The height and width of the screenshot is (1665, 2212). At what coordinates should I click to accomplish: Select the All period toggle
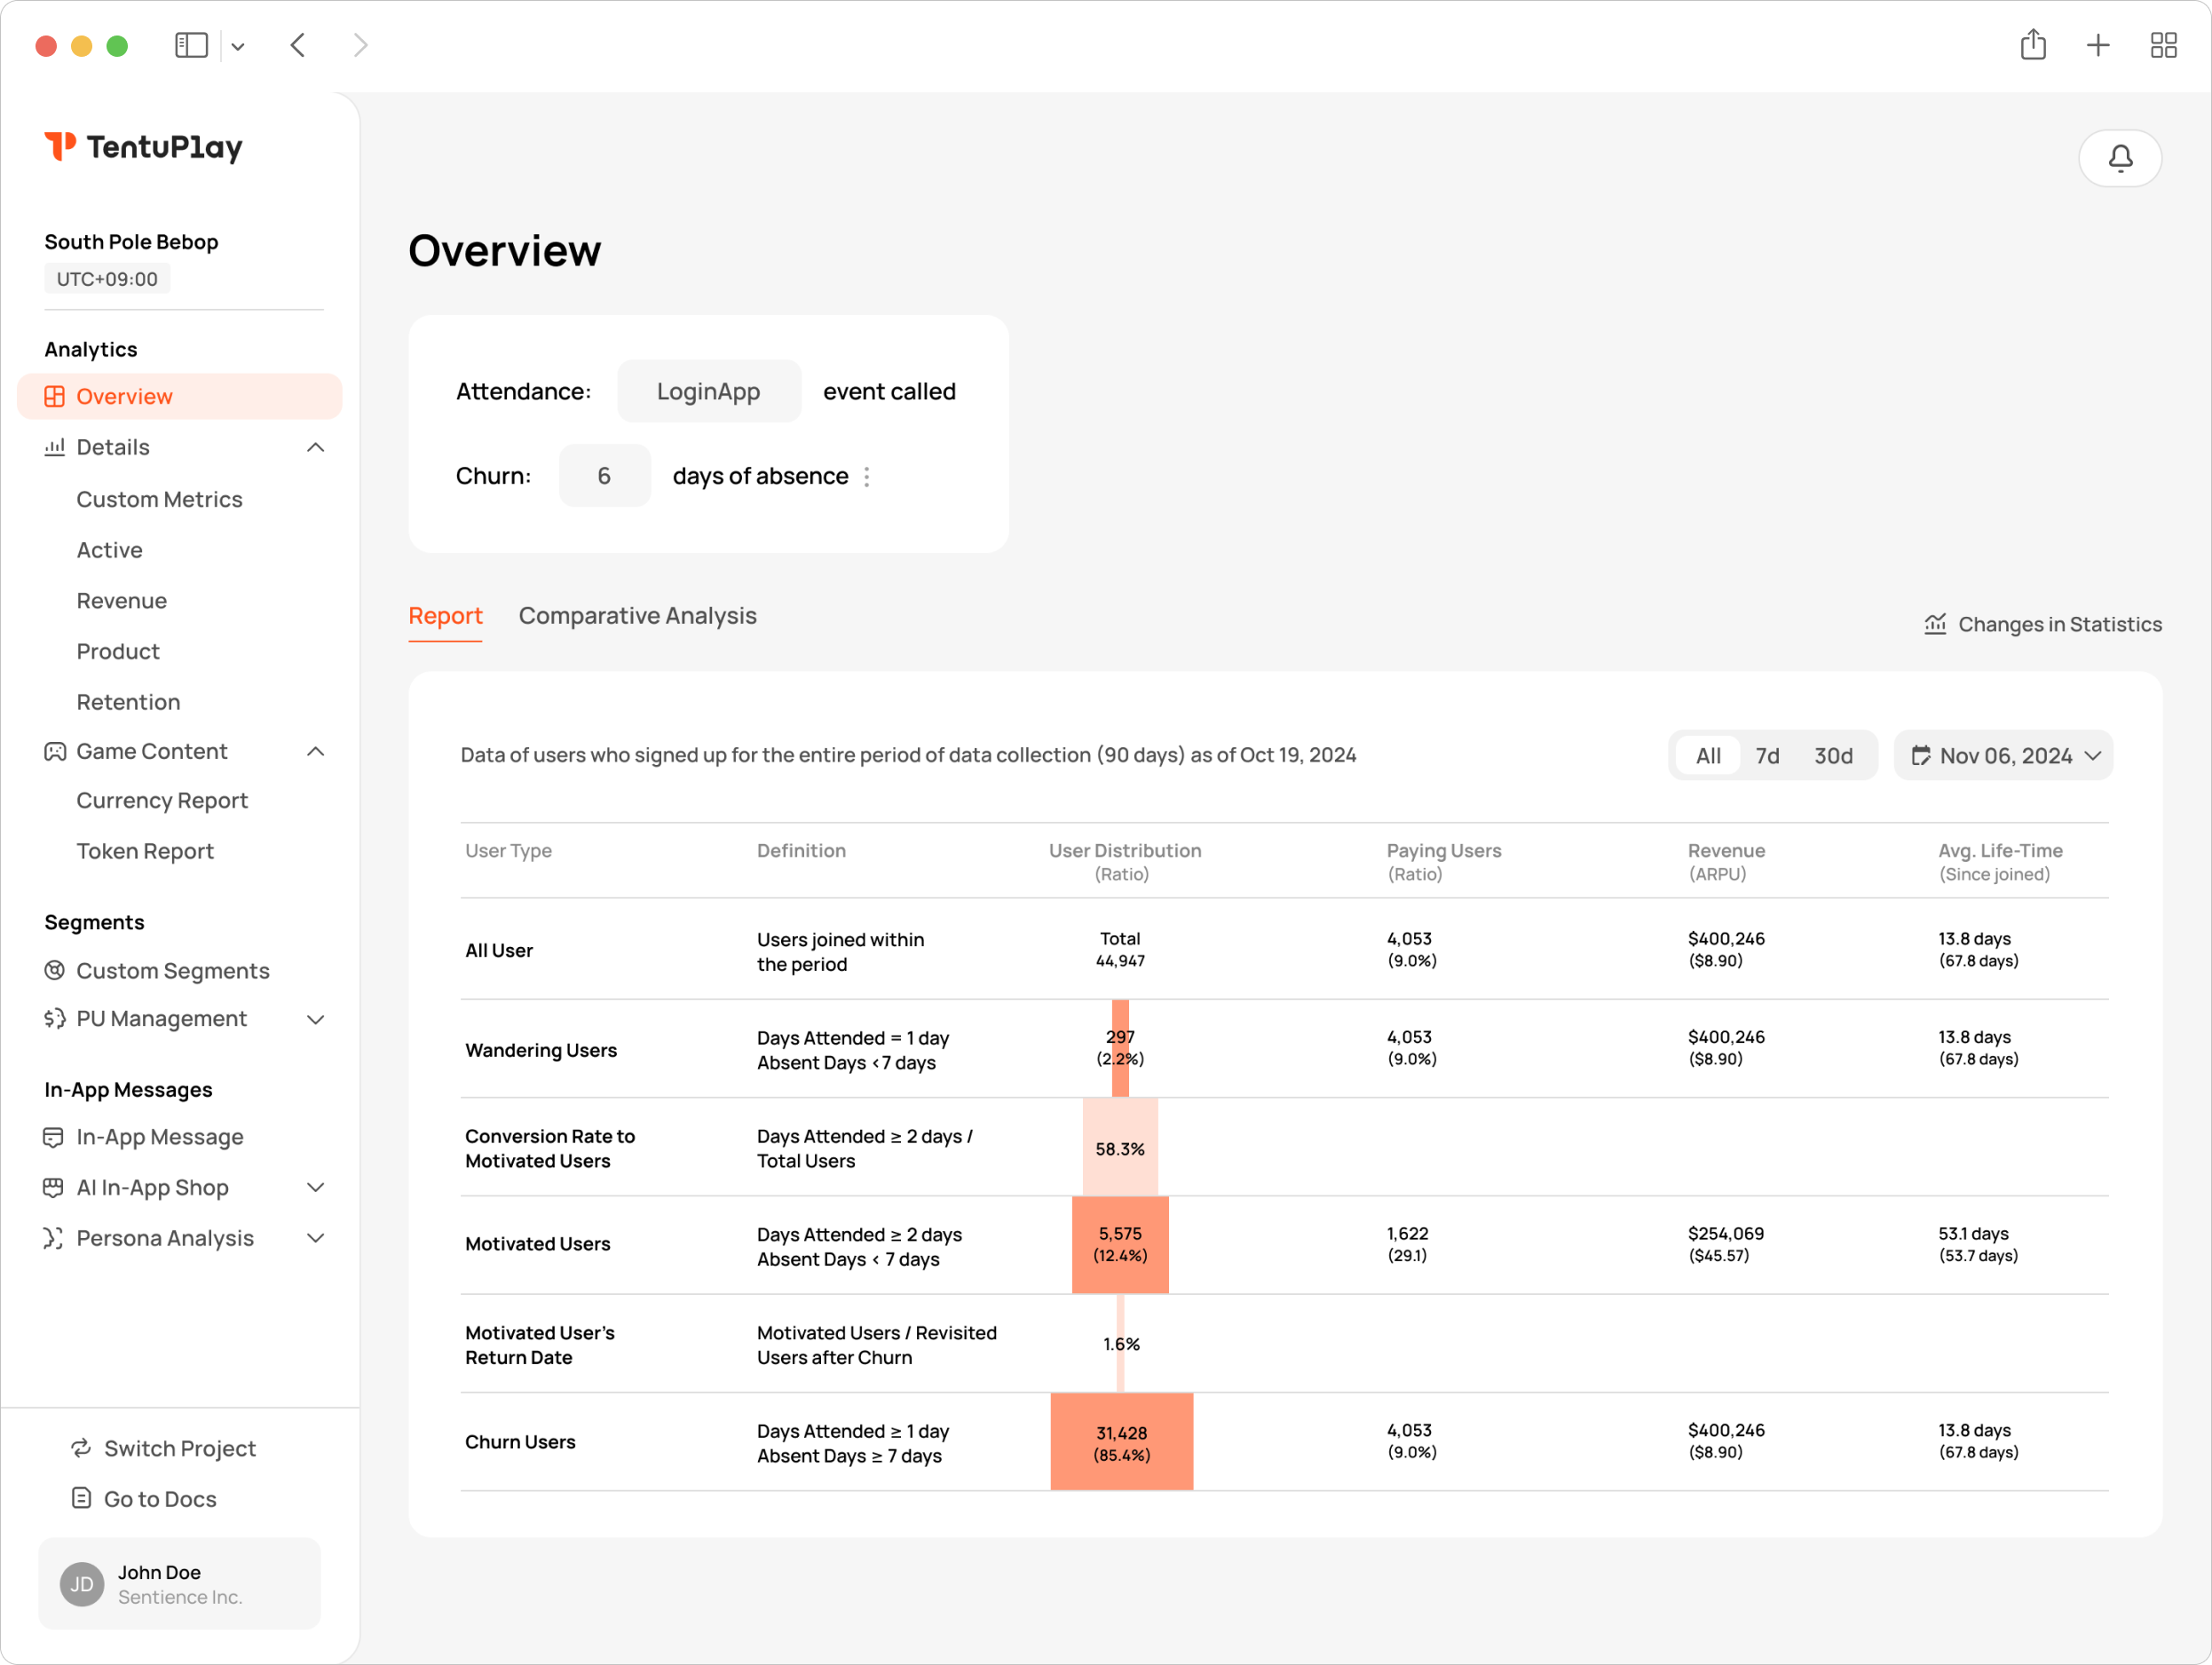pos(1707,756)
